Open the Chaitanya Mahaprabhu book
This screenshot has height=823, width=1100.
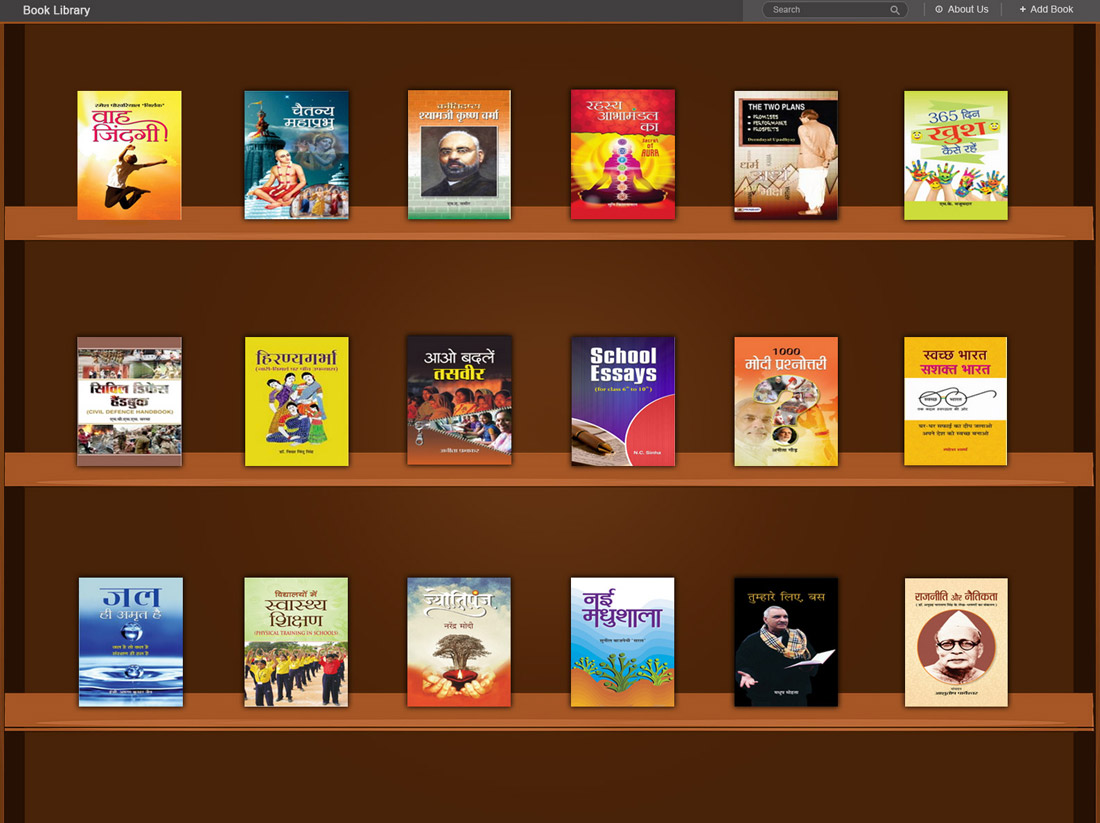(297, 155)
